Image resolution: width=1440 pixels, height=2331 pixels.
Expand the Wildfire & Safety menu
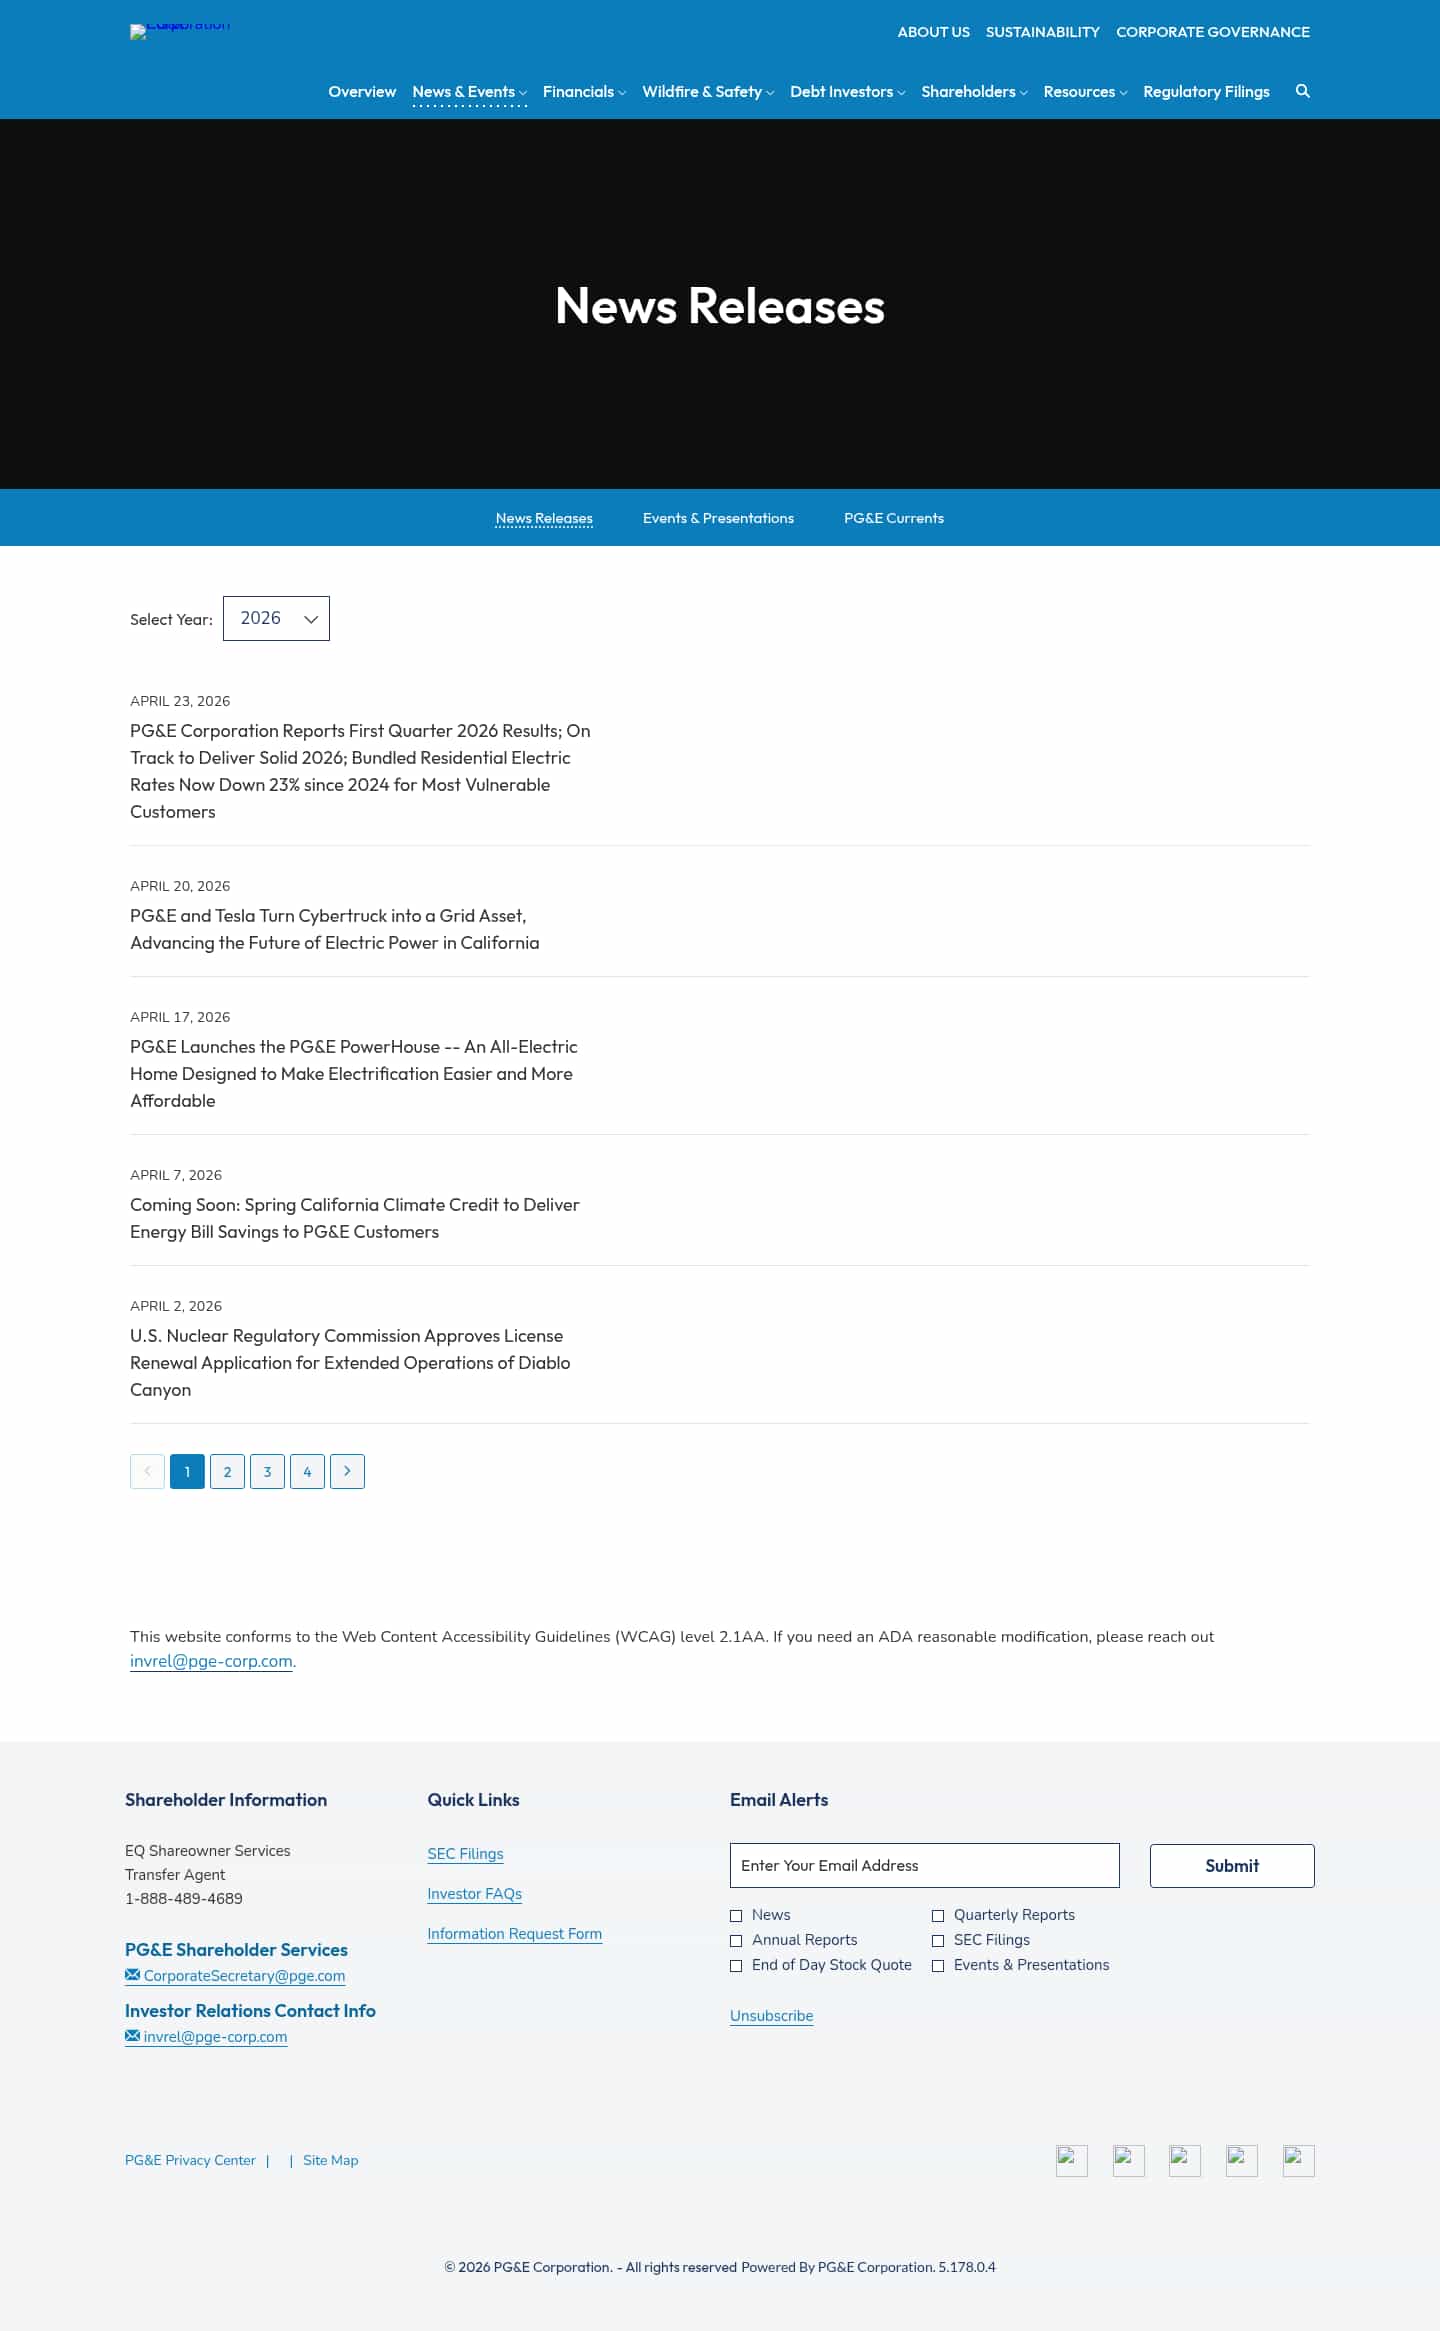[x=708, y=92]
